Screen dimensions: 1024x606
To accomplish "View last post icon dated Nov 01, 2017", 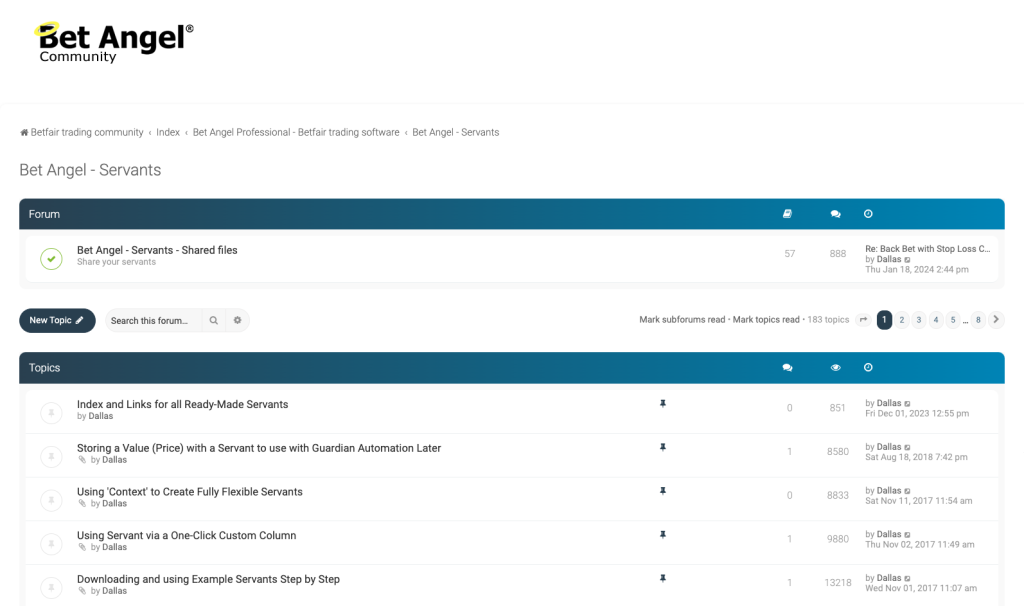I will (x=907, y=579).
